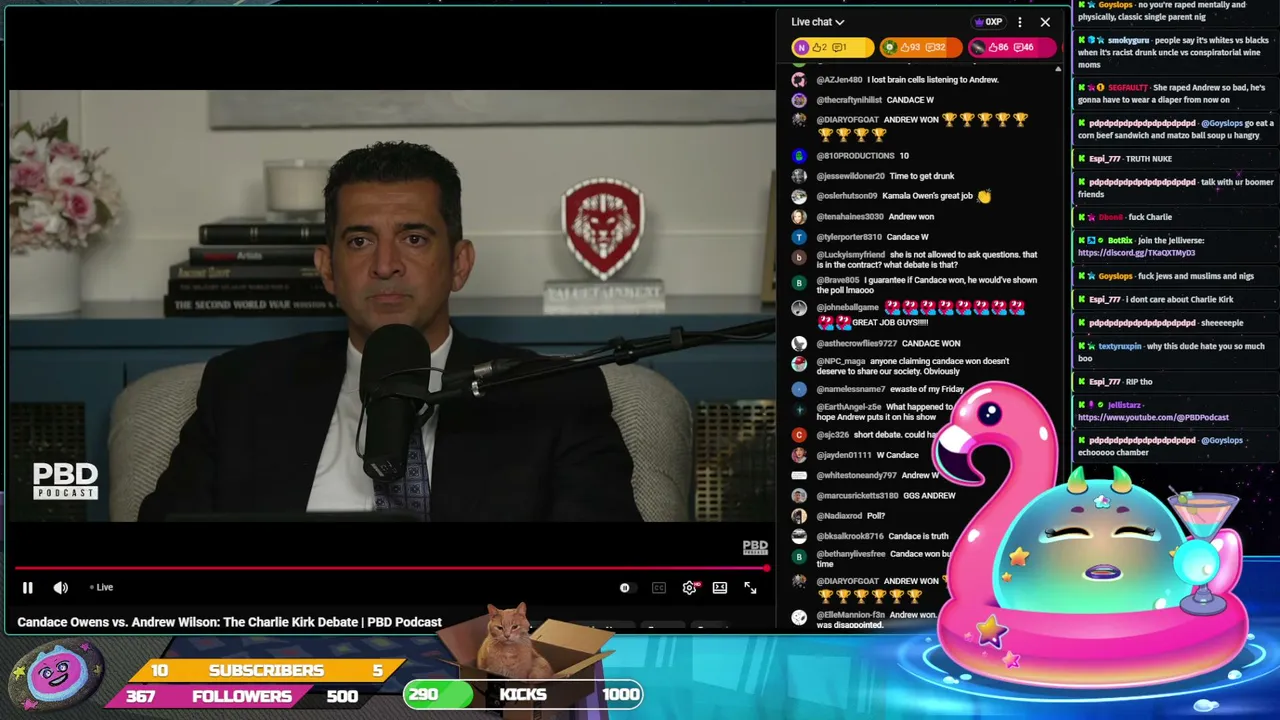The height and width of the screenshot is (720, 1280).
Task: Click @marcusricketts3180 avatar
Action: (799, 496)
